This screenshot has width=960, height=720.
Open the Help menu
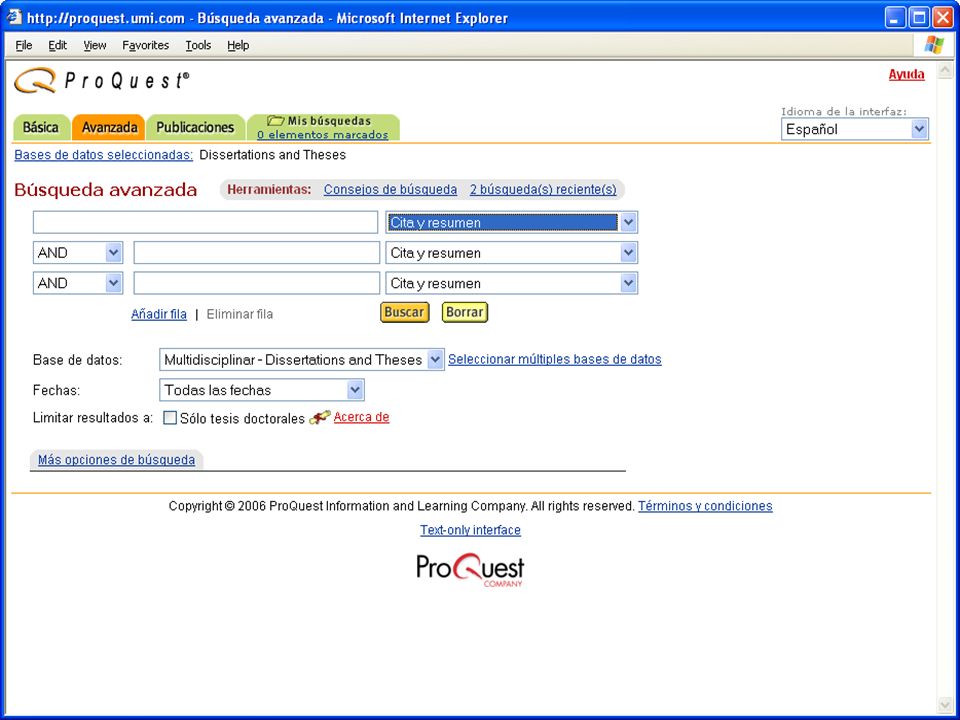coord(238,45)
